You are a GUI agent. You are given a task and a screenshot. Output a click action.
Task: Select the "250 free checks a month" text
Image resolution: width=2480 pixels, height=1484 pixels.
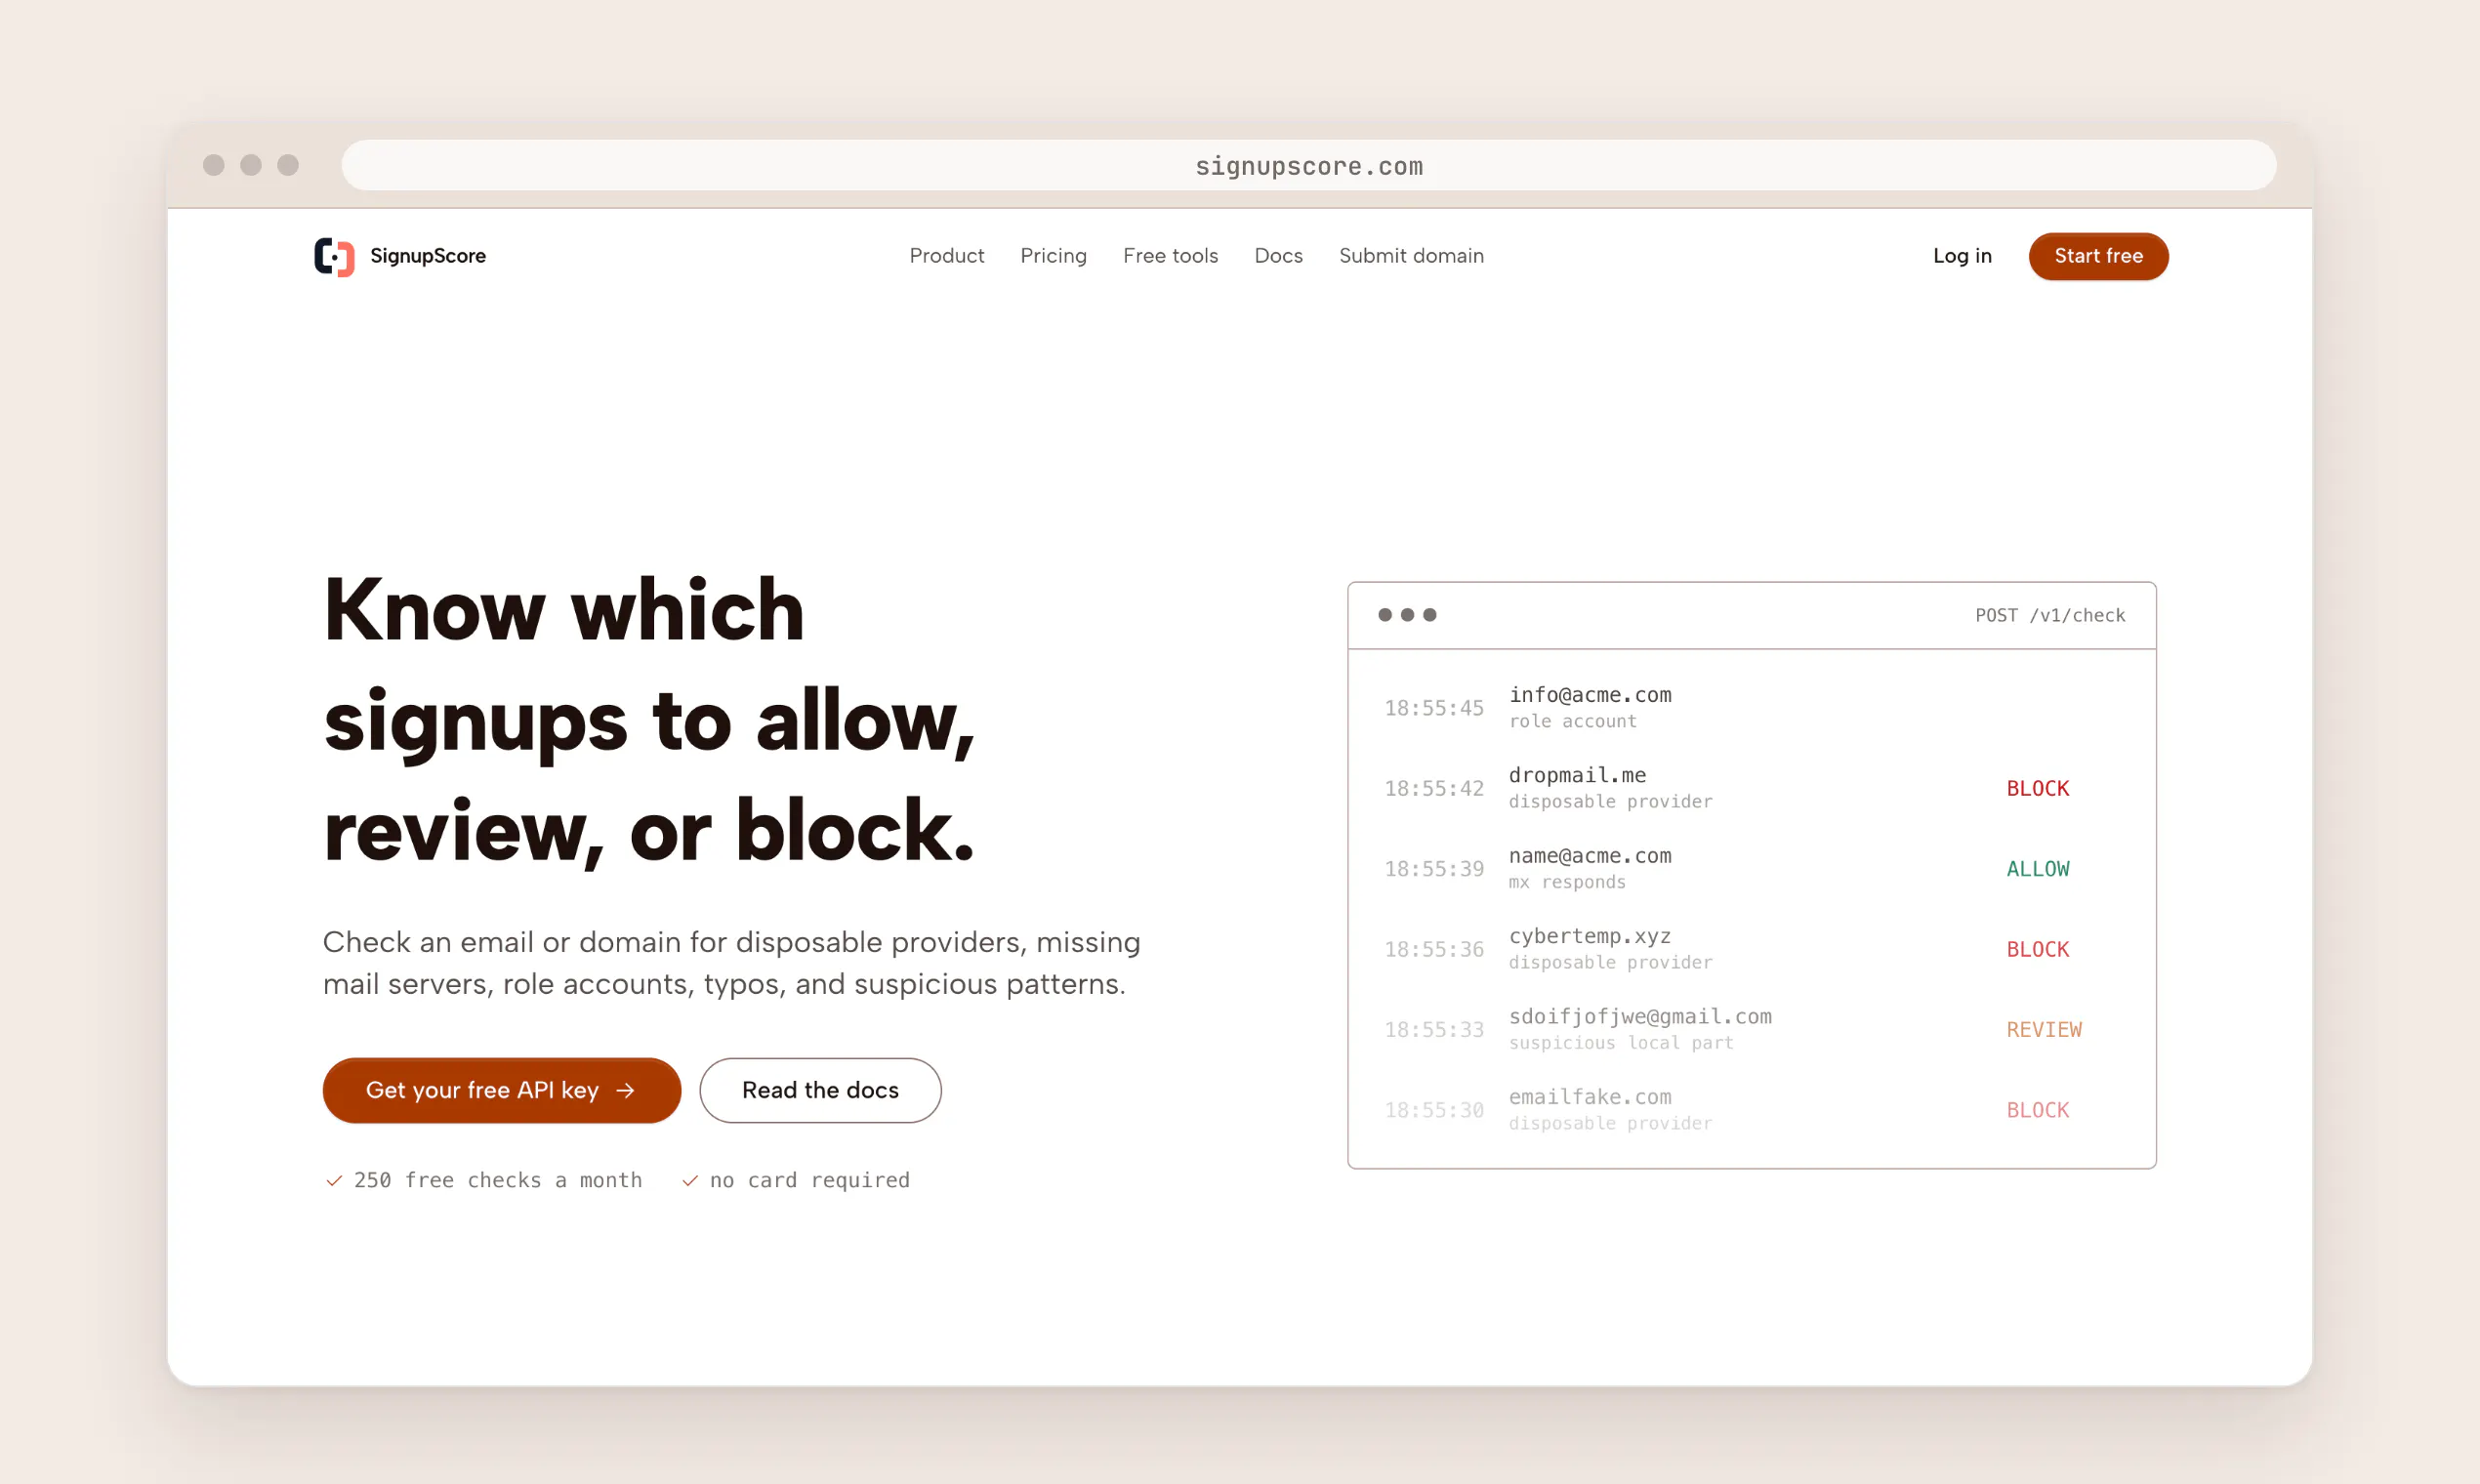(x=498, y=1180)
